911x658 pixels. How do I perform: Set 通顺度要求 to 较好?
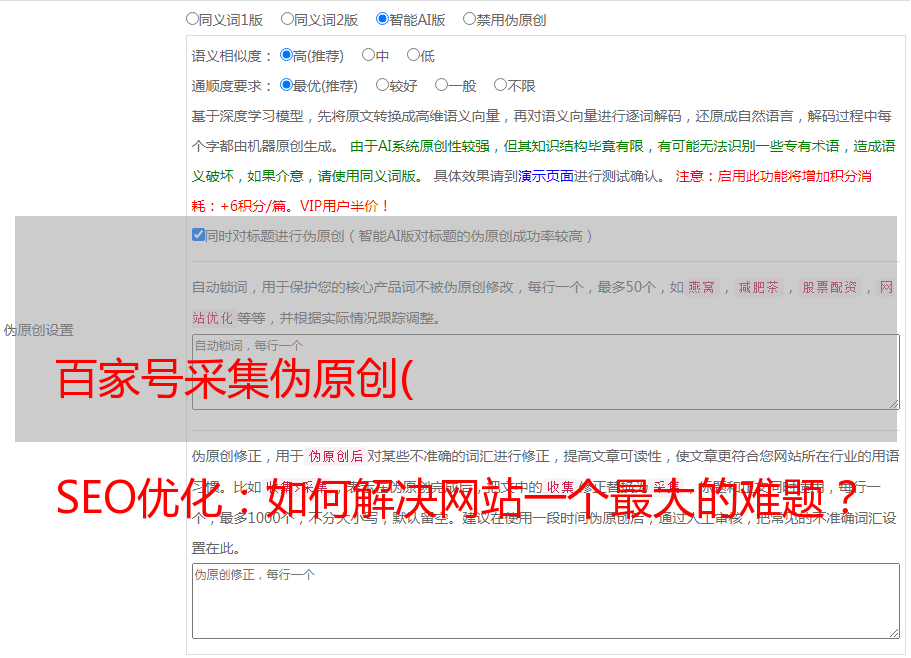382,85
